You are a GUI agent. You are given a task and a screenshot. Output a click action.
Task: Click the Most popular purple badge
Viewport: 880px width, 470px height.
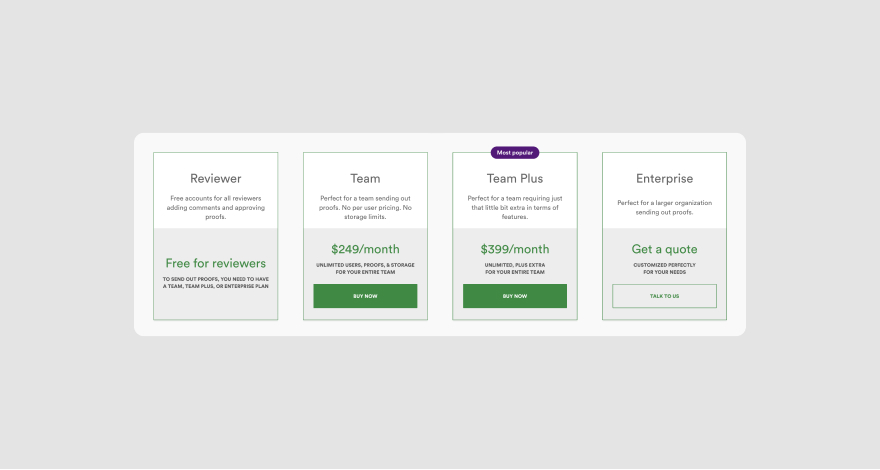click(x=515, y=153)
